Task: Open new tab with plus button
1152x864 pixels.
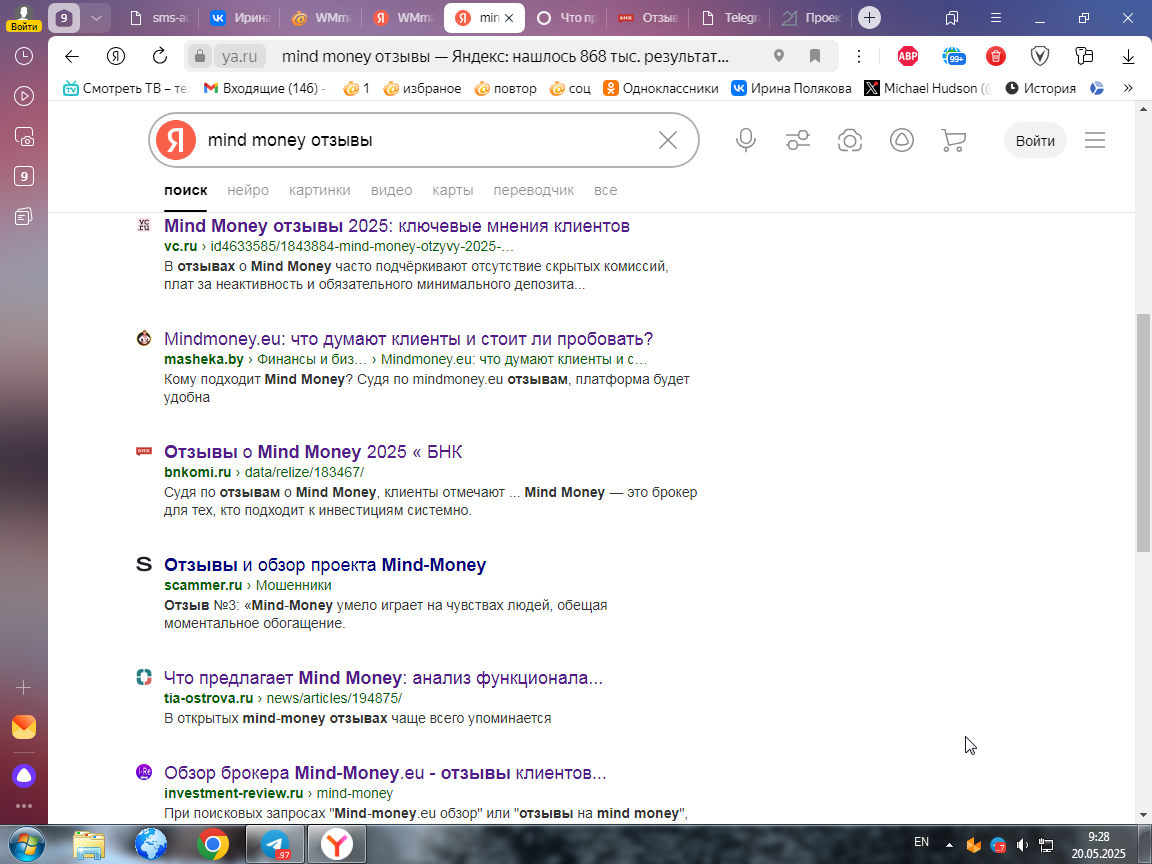Action: (x=869, y=18)
